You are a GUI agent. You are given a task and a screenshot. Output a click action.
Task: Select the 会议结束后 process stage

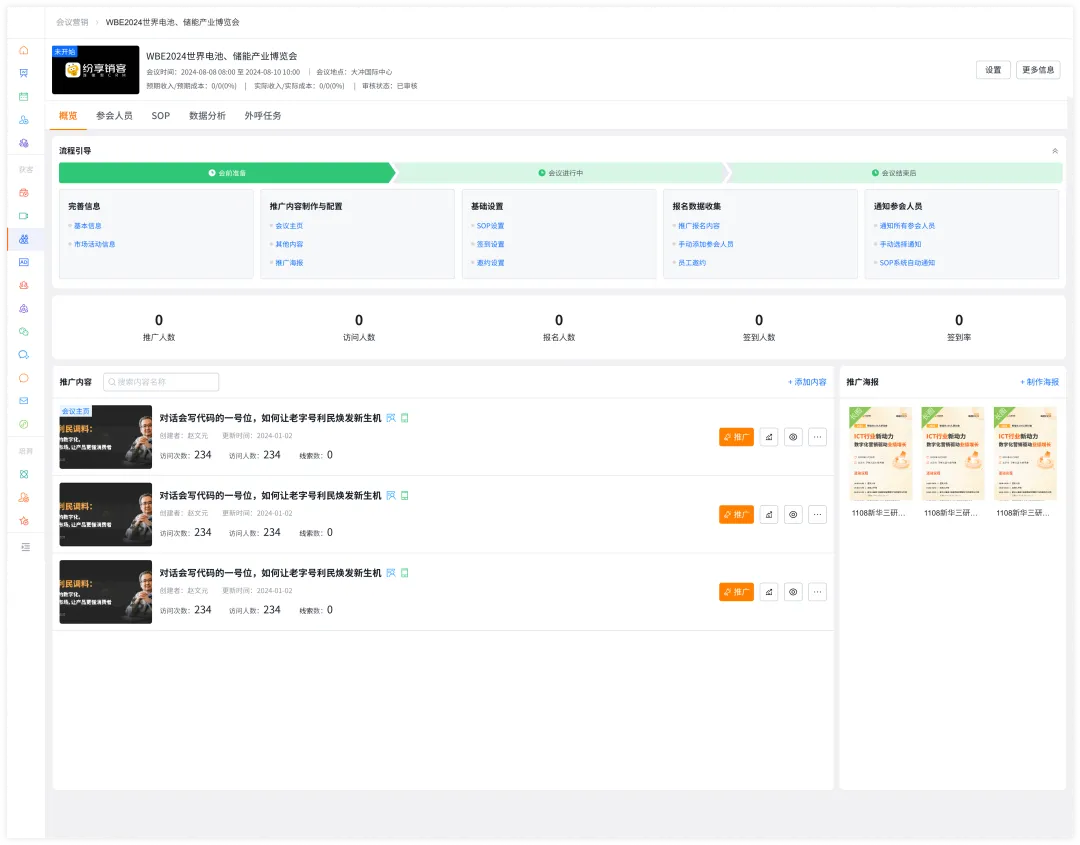(894, 173)
